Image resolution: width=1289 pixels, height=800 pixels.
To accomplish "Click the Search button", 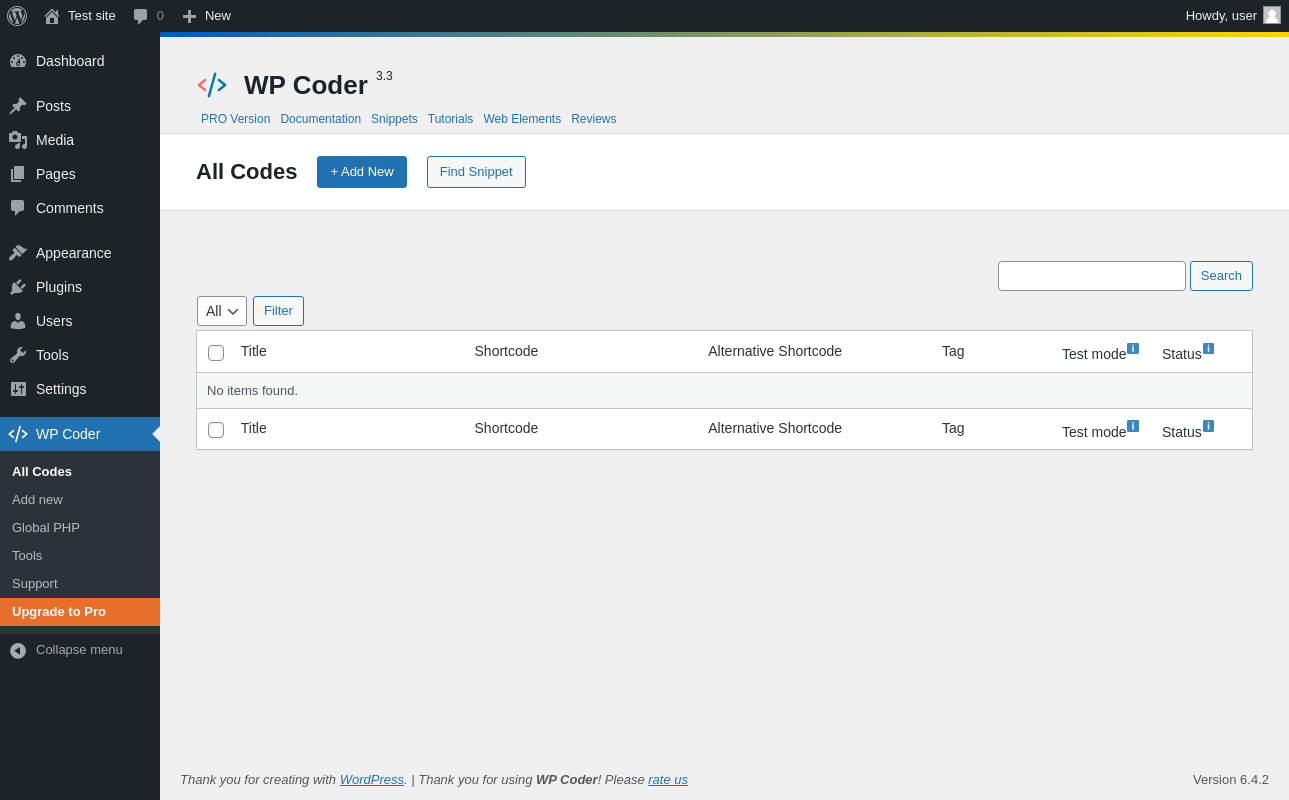I will click(x=1221, y=276).
